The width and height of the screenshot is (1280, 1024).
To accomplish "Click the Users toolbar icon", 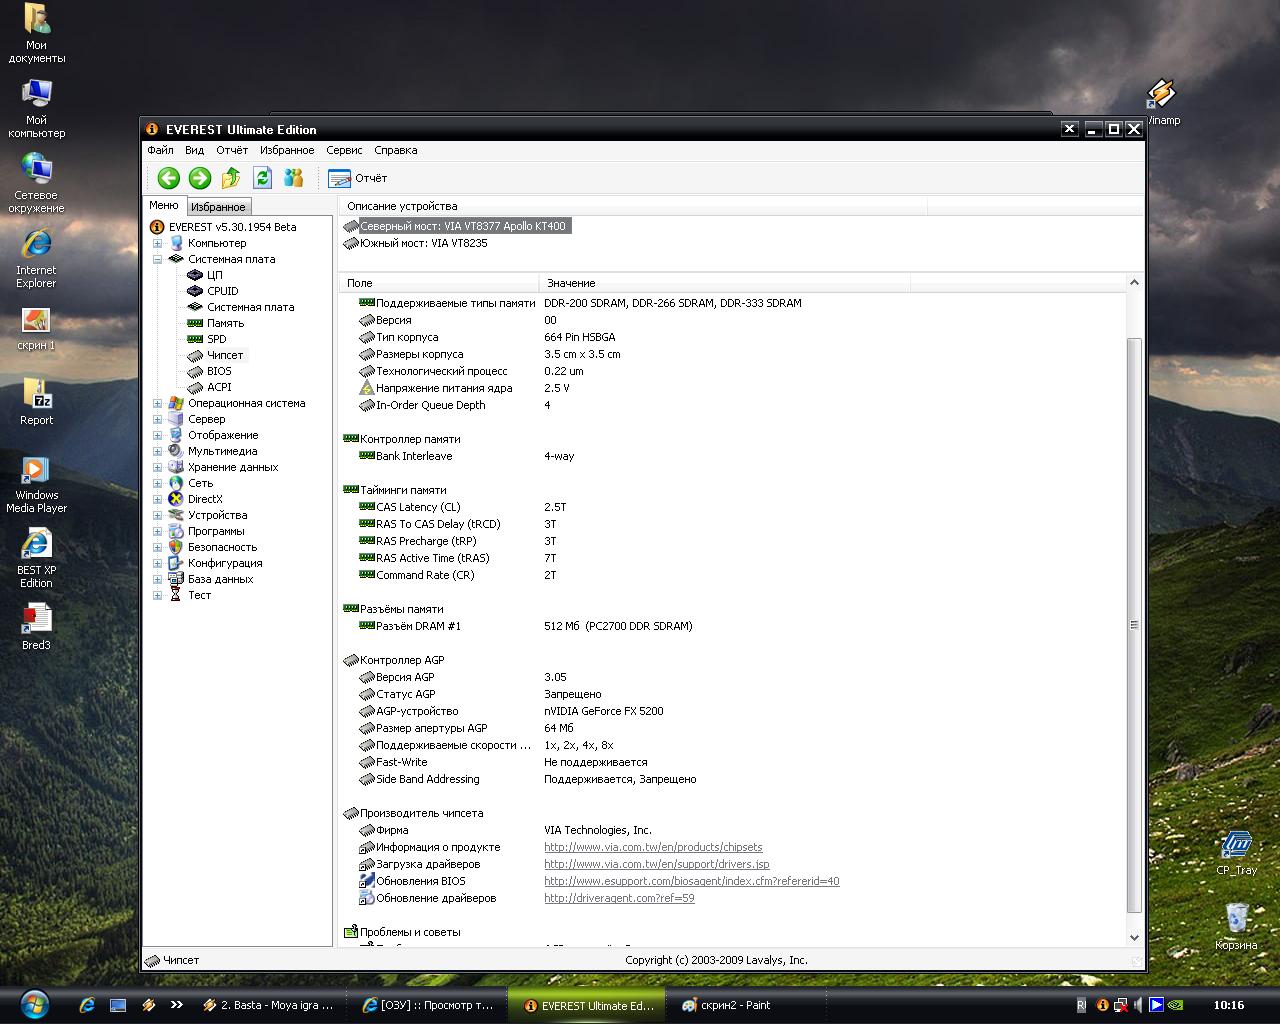I will click(293, 178).
